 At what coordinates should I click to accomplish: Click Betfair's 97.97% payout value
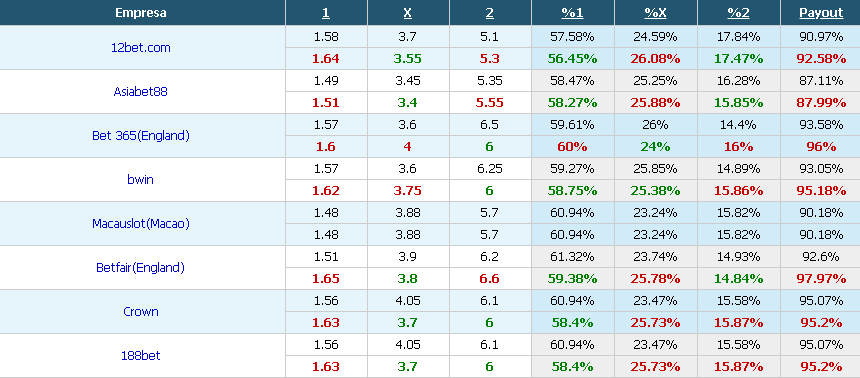[821, 279]
